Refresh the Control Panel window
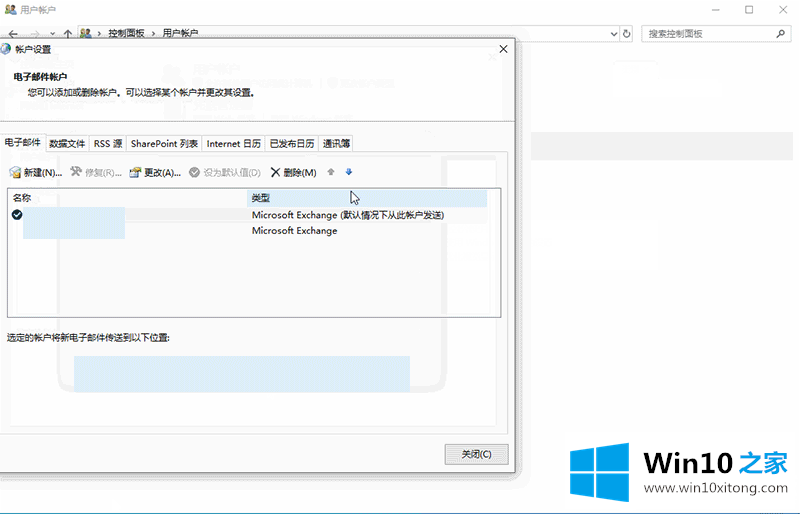Screen dimensions: 800x514 click(x=627, y=34)
